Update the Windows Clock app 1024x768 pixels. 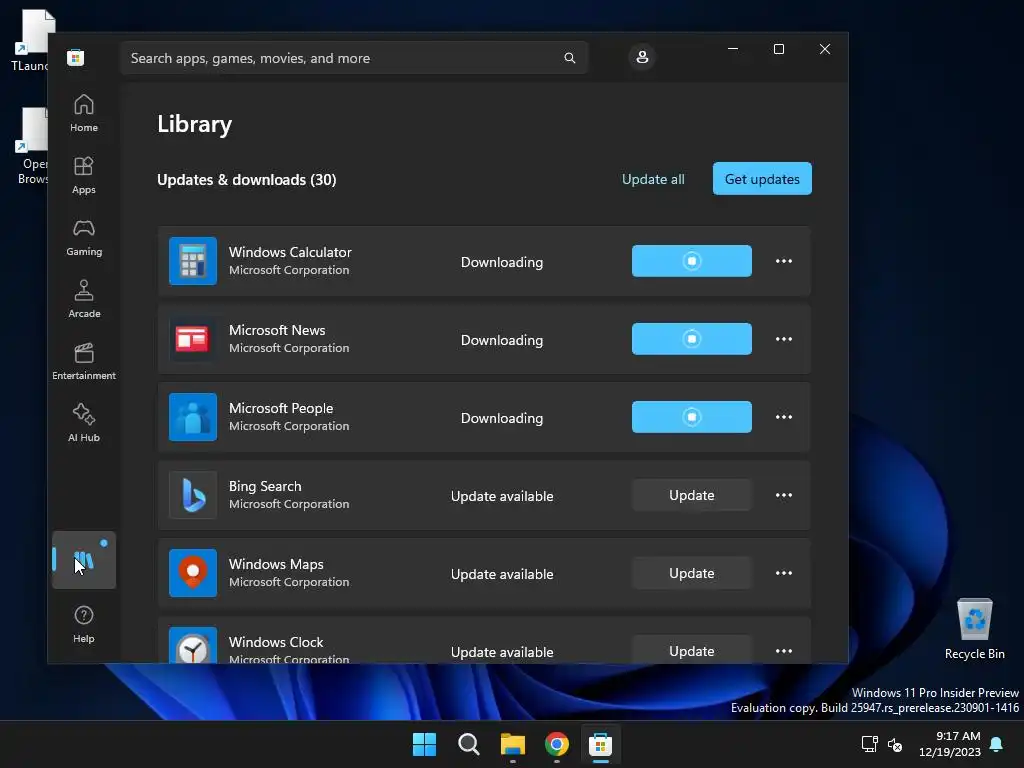[692, 650]
